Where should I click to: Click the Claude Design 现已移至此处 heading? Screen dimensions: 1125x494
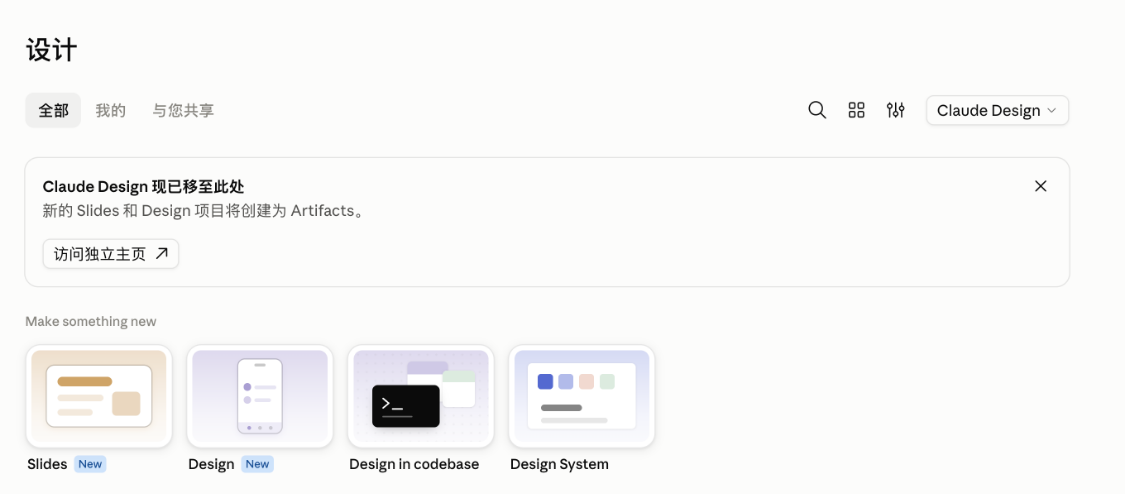pos(143,187)
